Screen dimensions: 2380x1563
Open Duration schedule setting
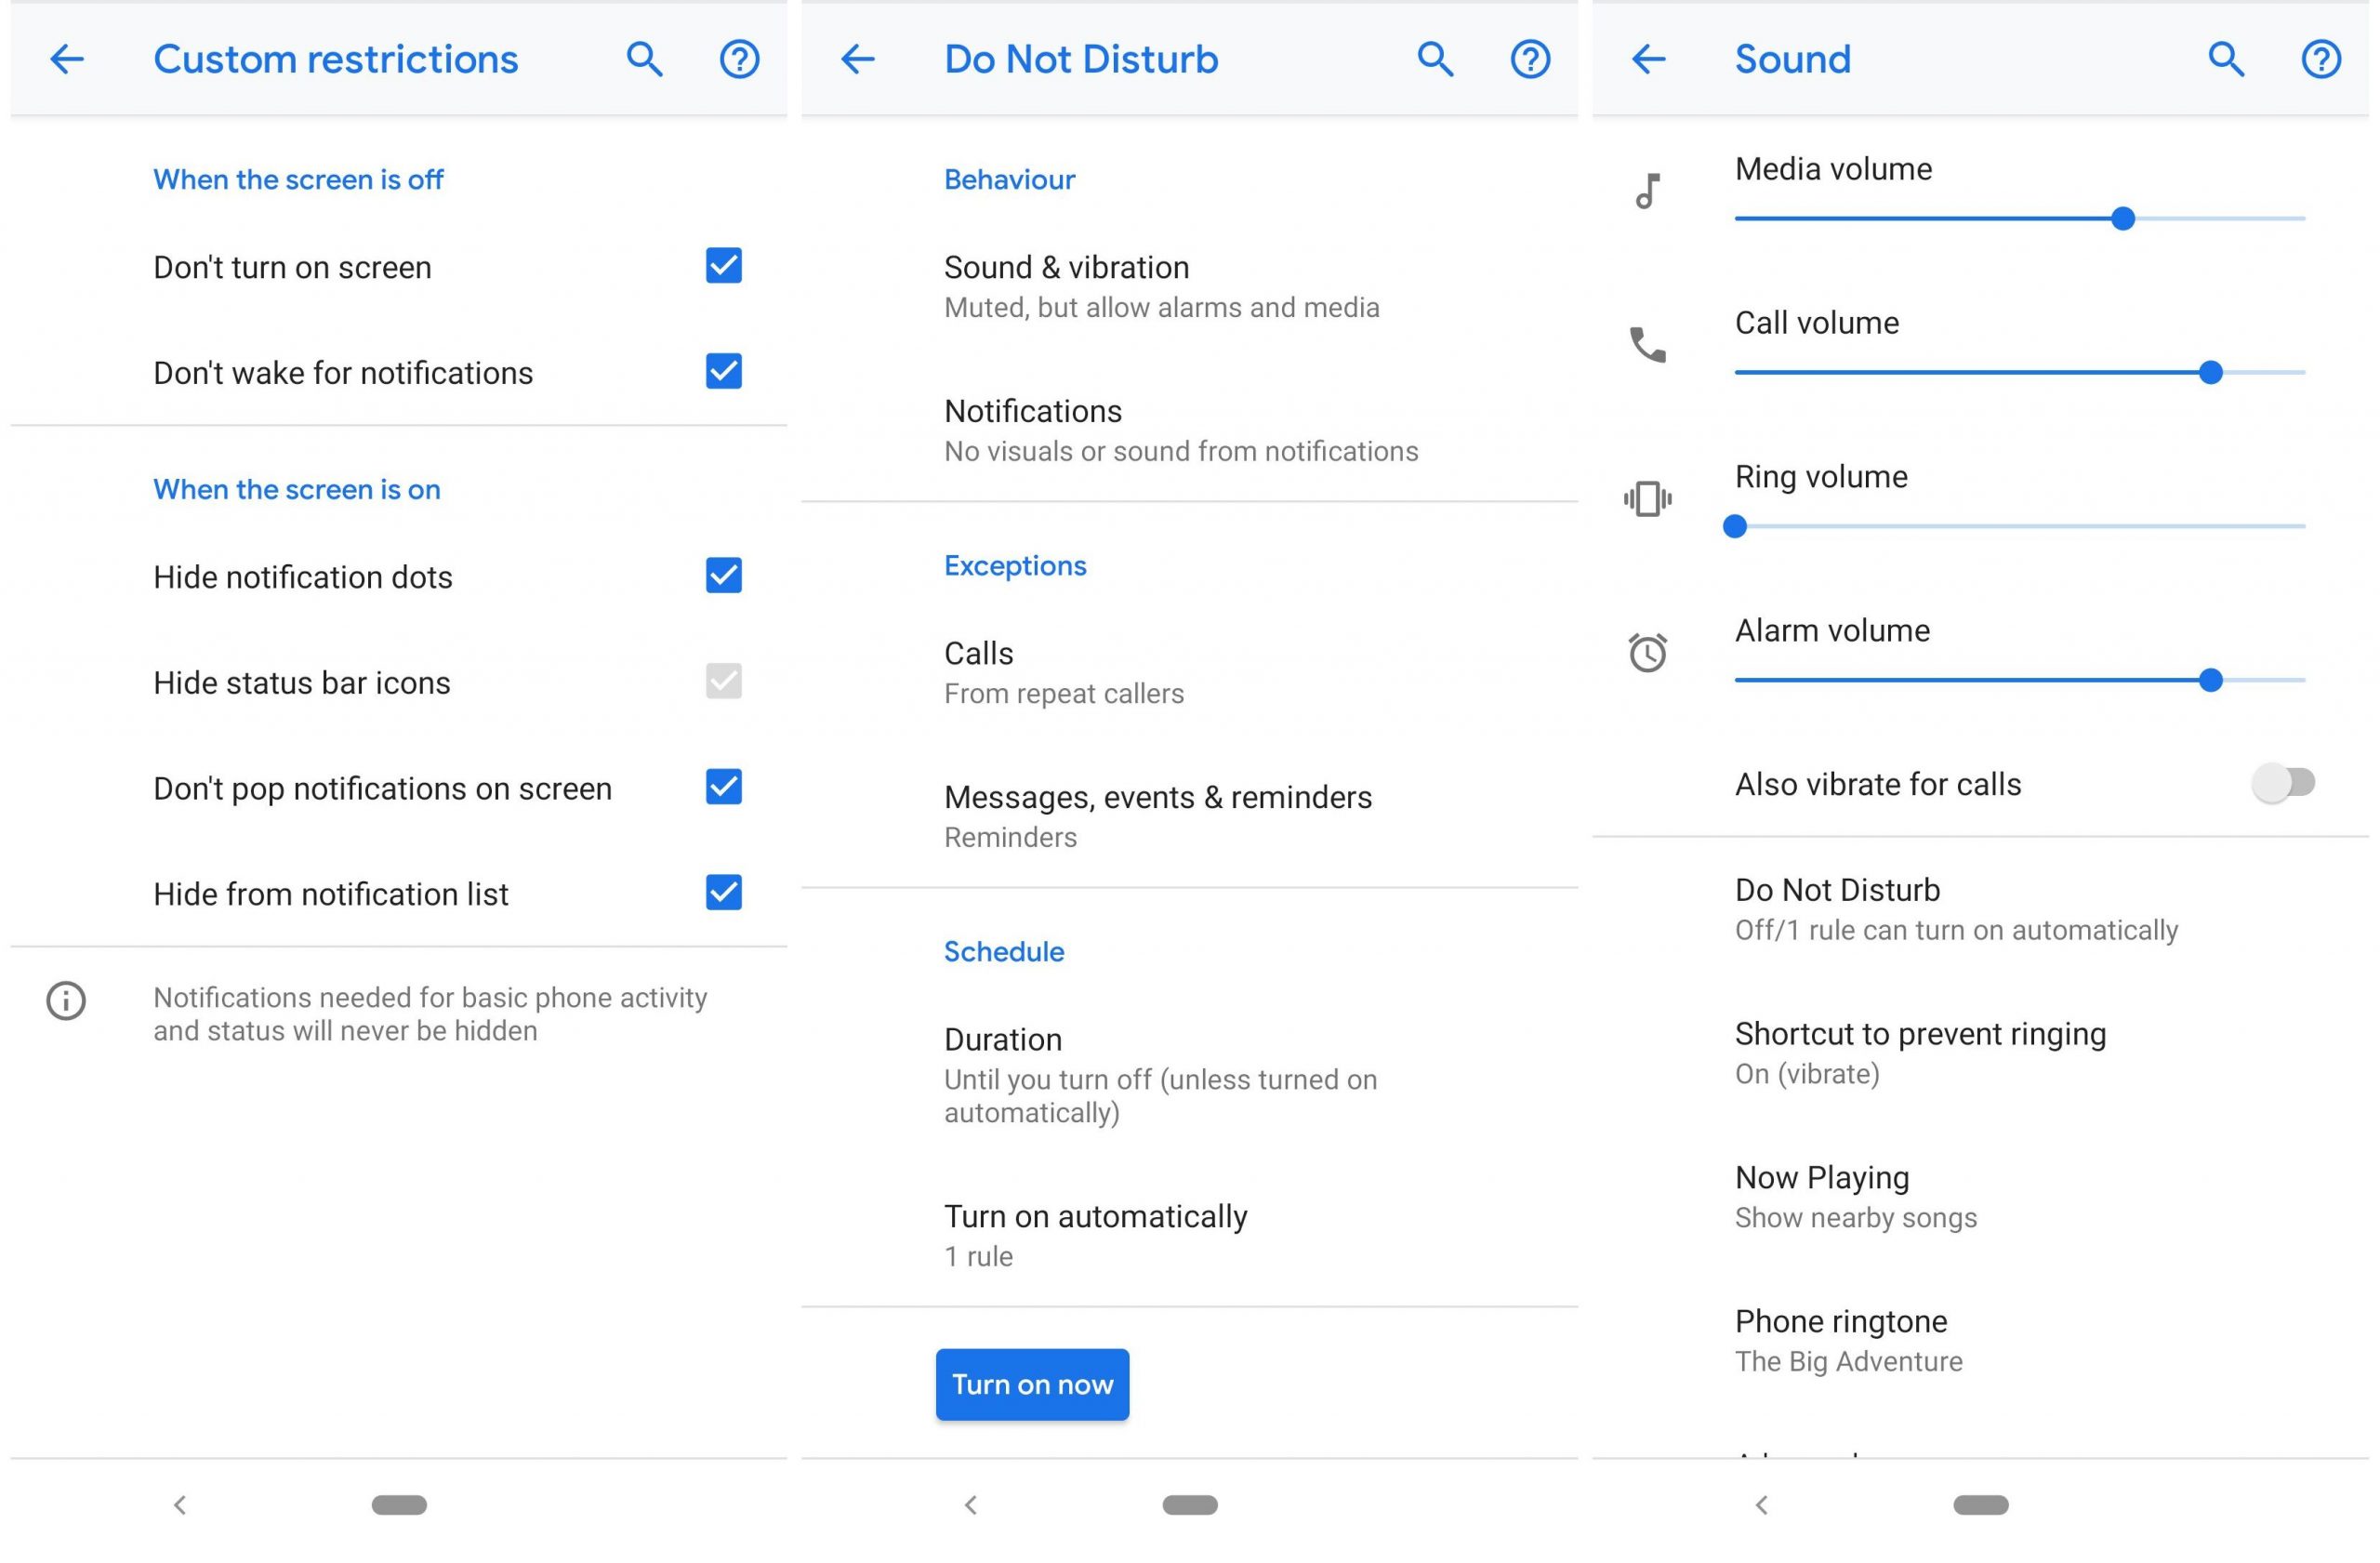coord(1160,1074)
